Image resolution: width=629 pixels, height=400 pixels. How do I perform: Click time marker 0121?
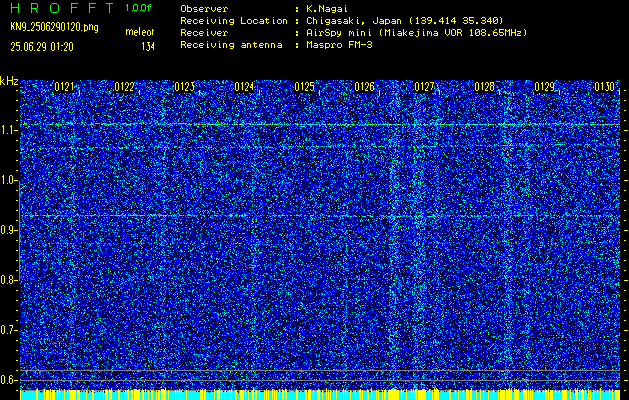click(x=65, y=87)
